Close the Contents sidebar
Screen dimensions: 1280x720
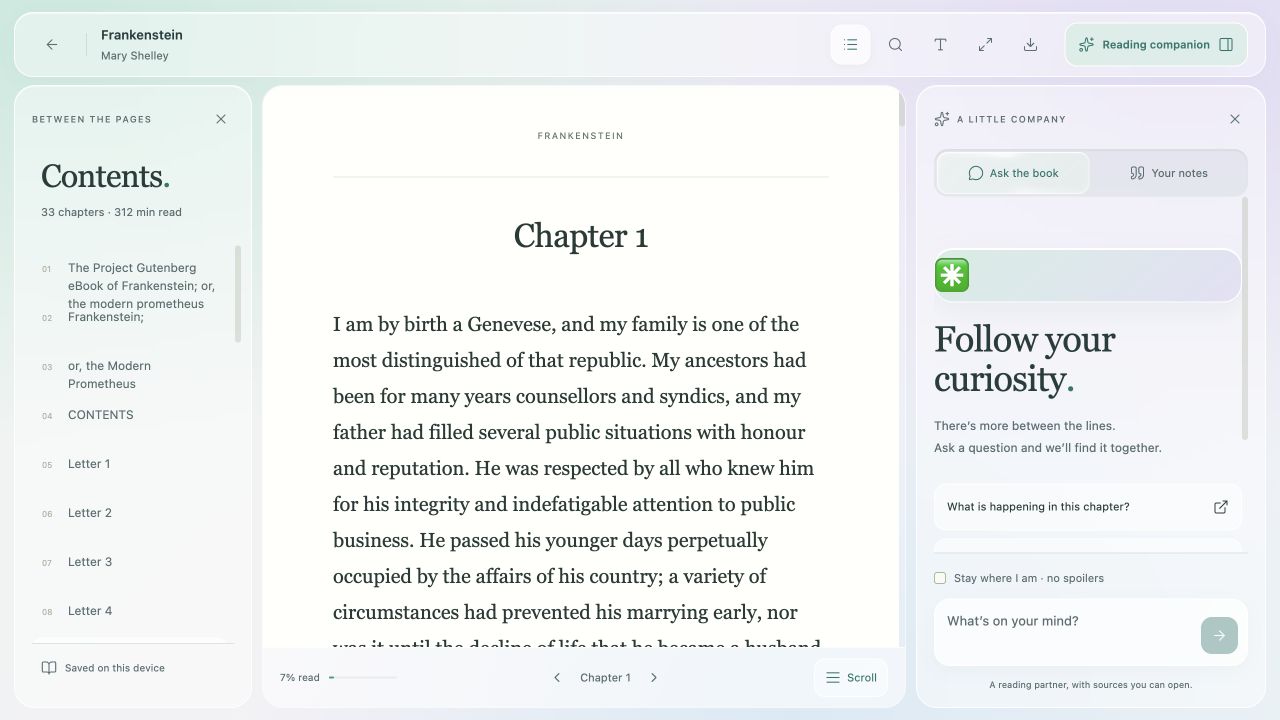(221, 119)
